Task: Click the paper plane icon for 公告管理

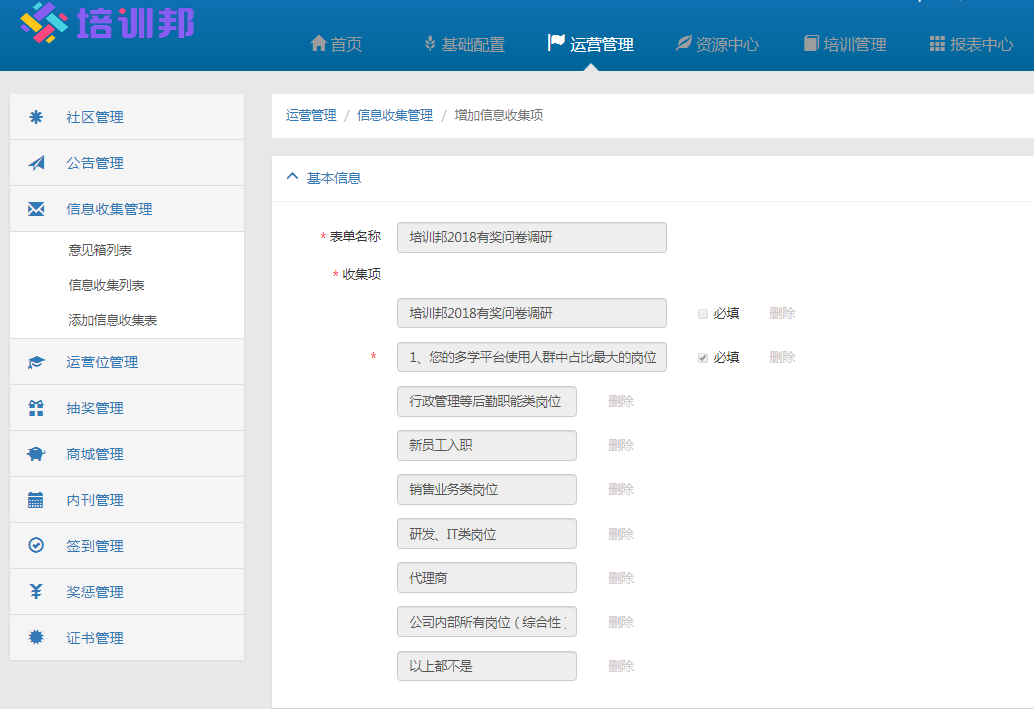Action: click(x=36, y=163)
